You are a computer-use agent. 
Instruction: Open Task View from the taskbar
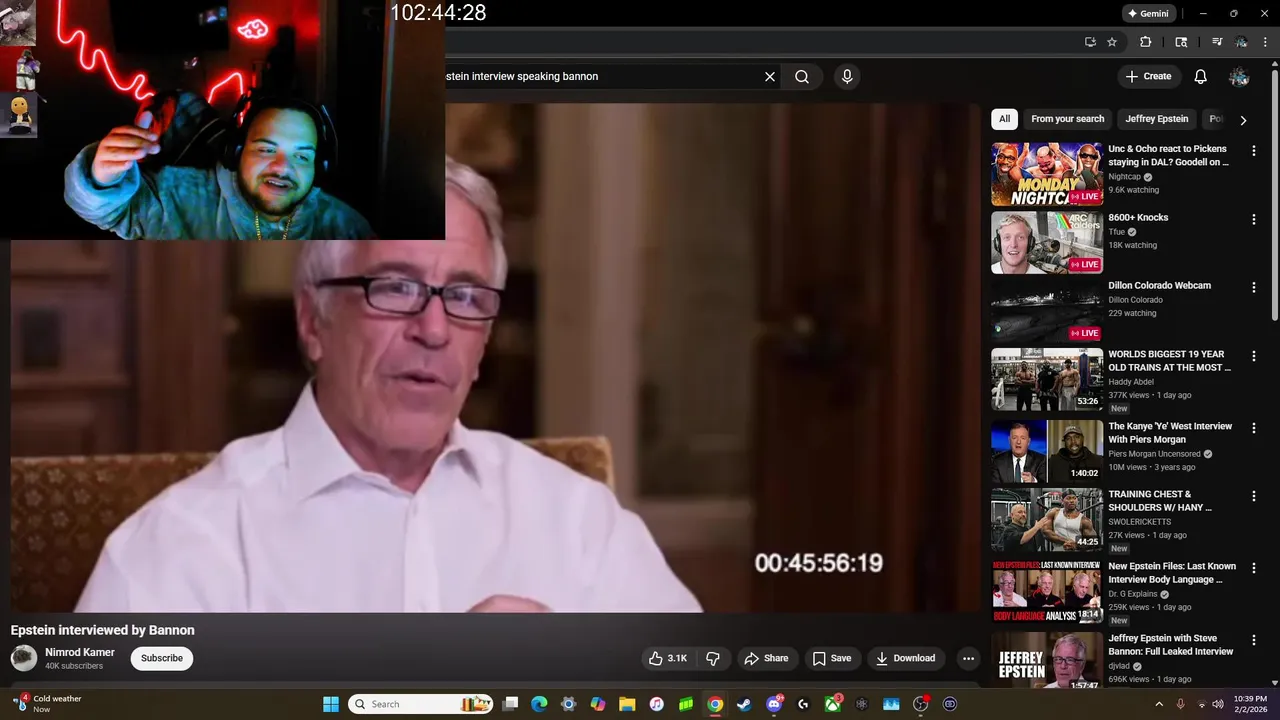(510, 704)
